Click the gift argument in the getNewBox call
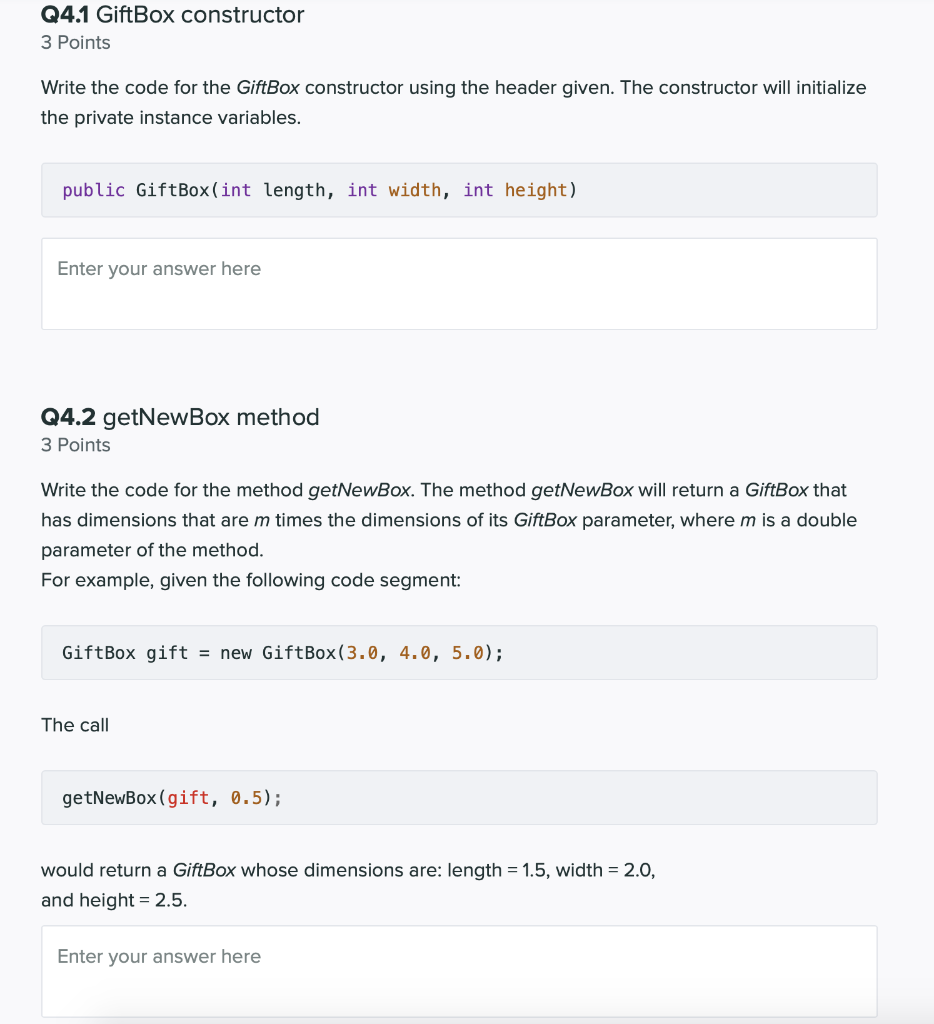 coord(190,797)
